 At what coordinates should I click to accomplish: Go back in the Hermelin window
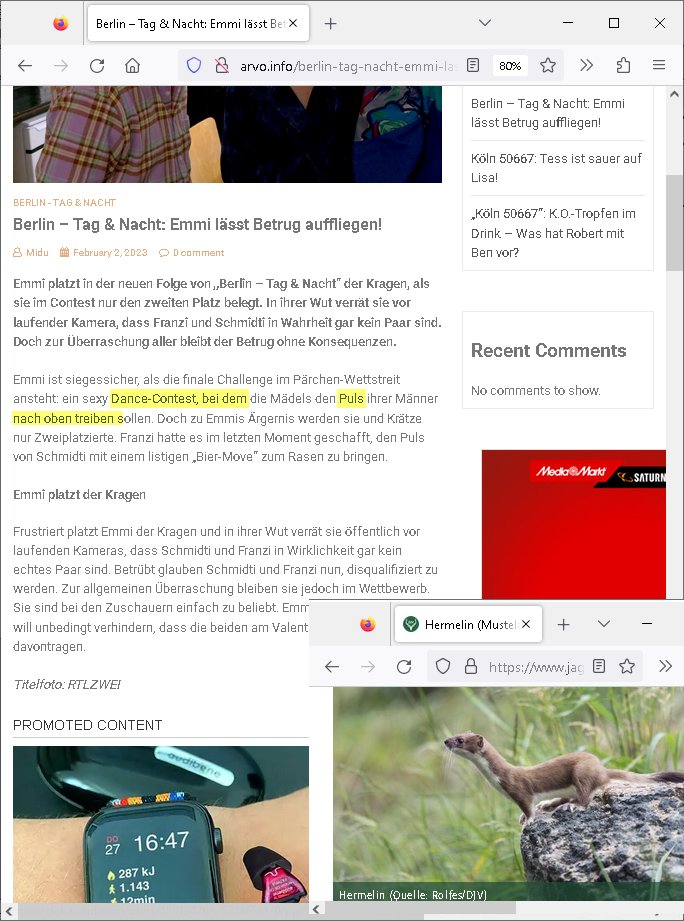point(332,666)
